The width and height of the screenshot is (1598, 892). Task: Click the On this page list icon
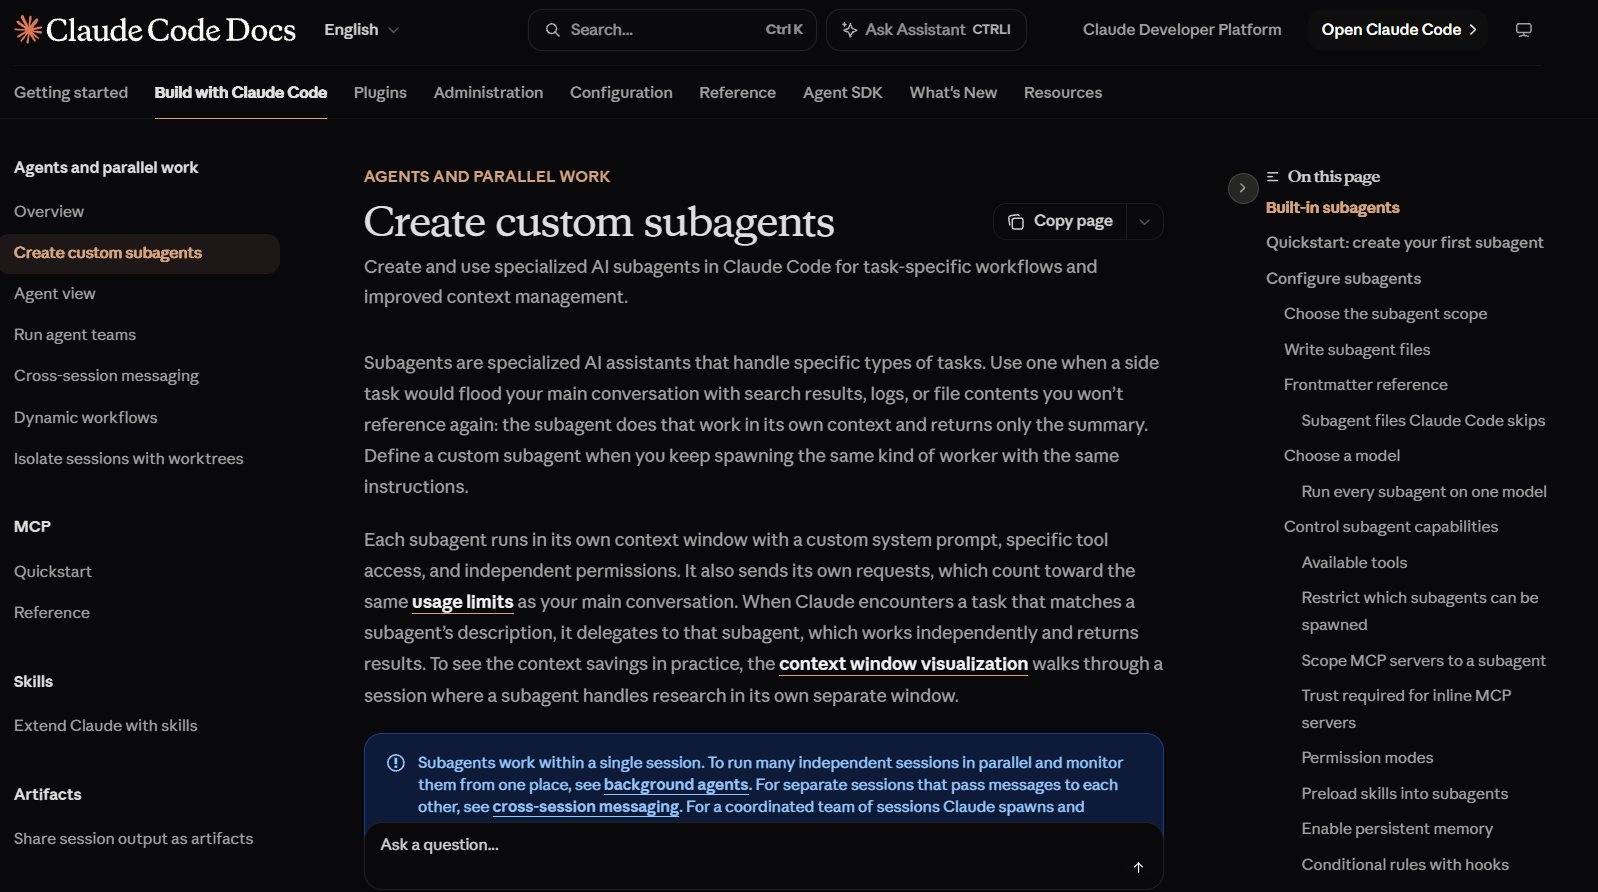pos(1273,177)
